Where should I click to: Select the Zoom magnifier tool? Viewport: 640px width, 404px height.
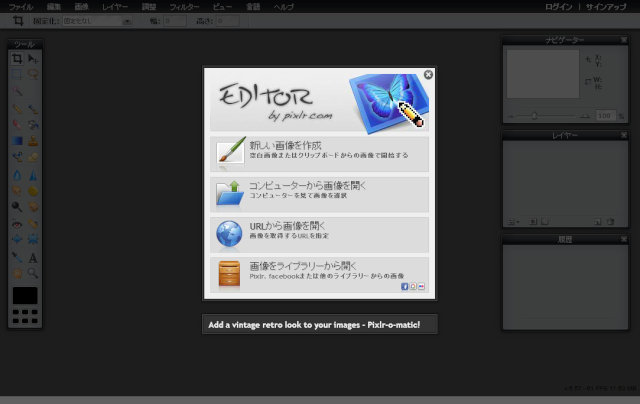point(33,273)
